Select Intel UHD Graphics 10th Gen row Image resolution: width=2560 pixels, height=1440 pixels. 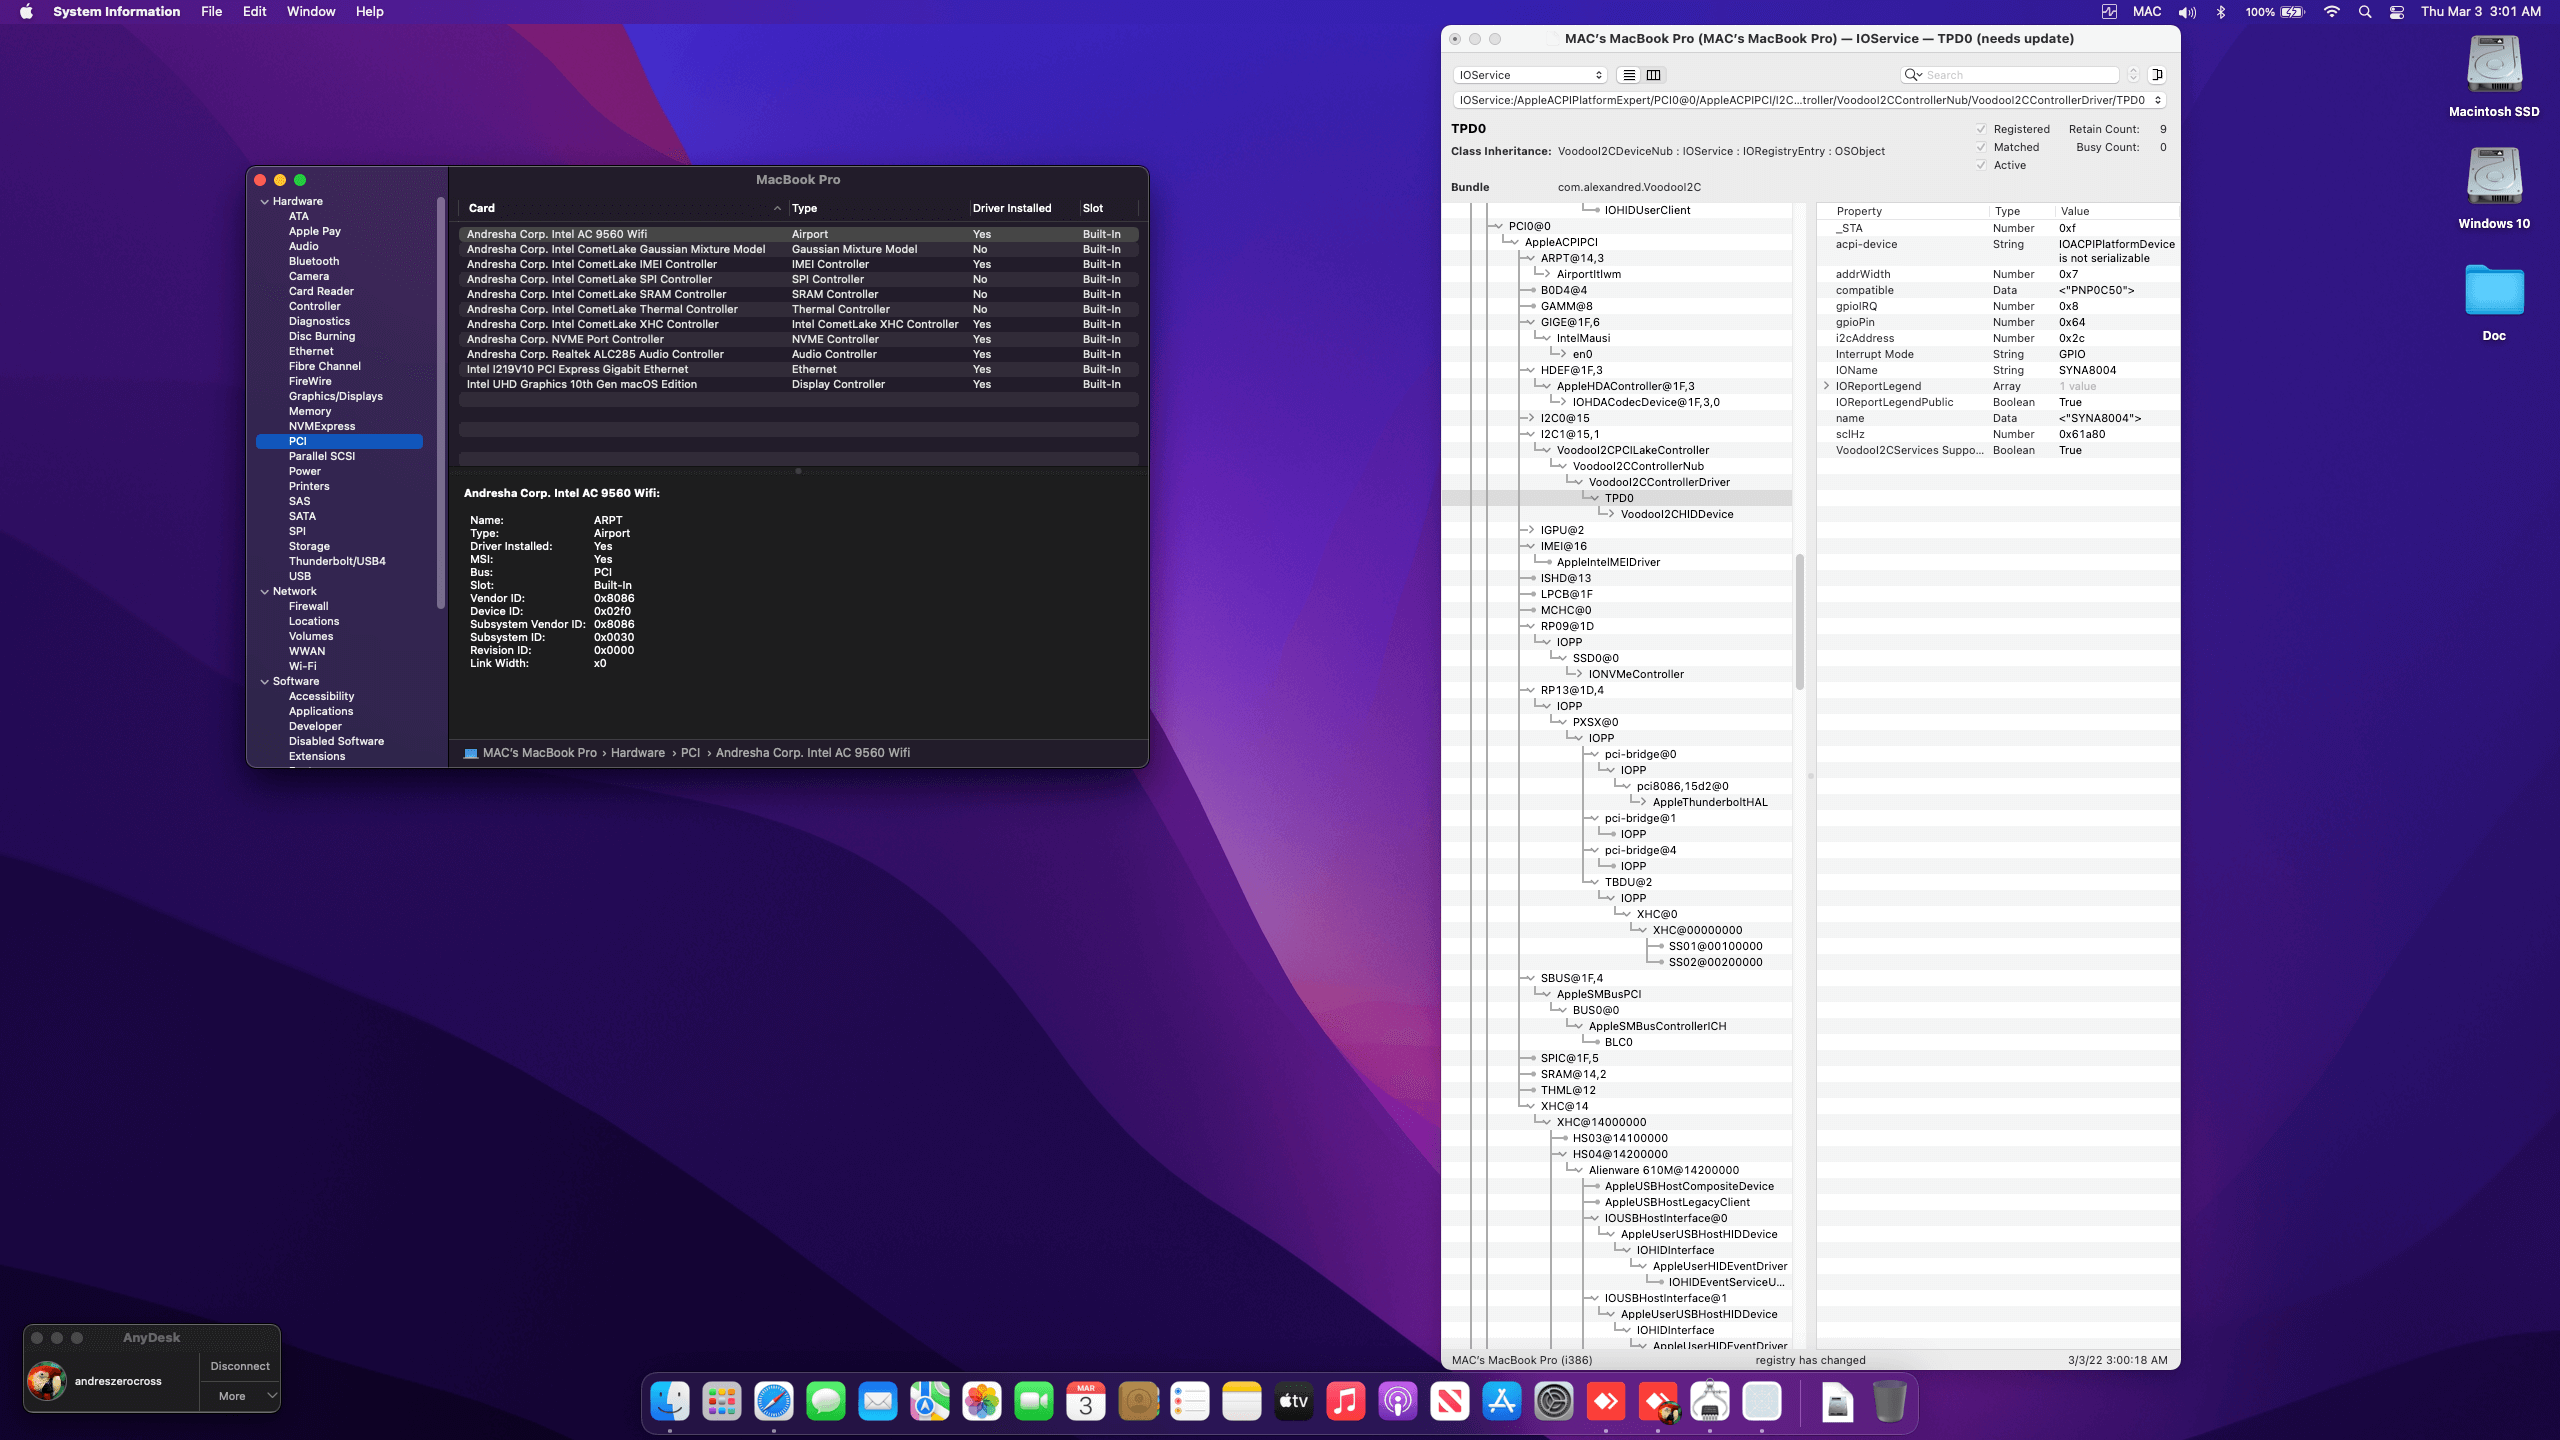(798, 384)
